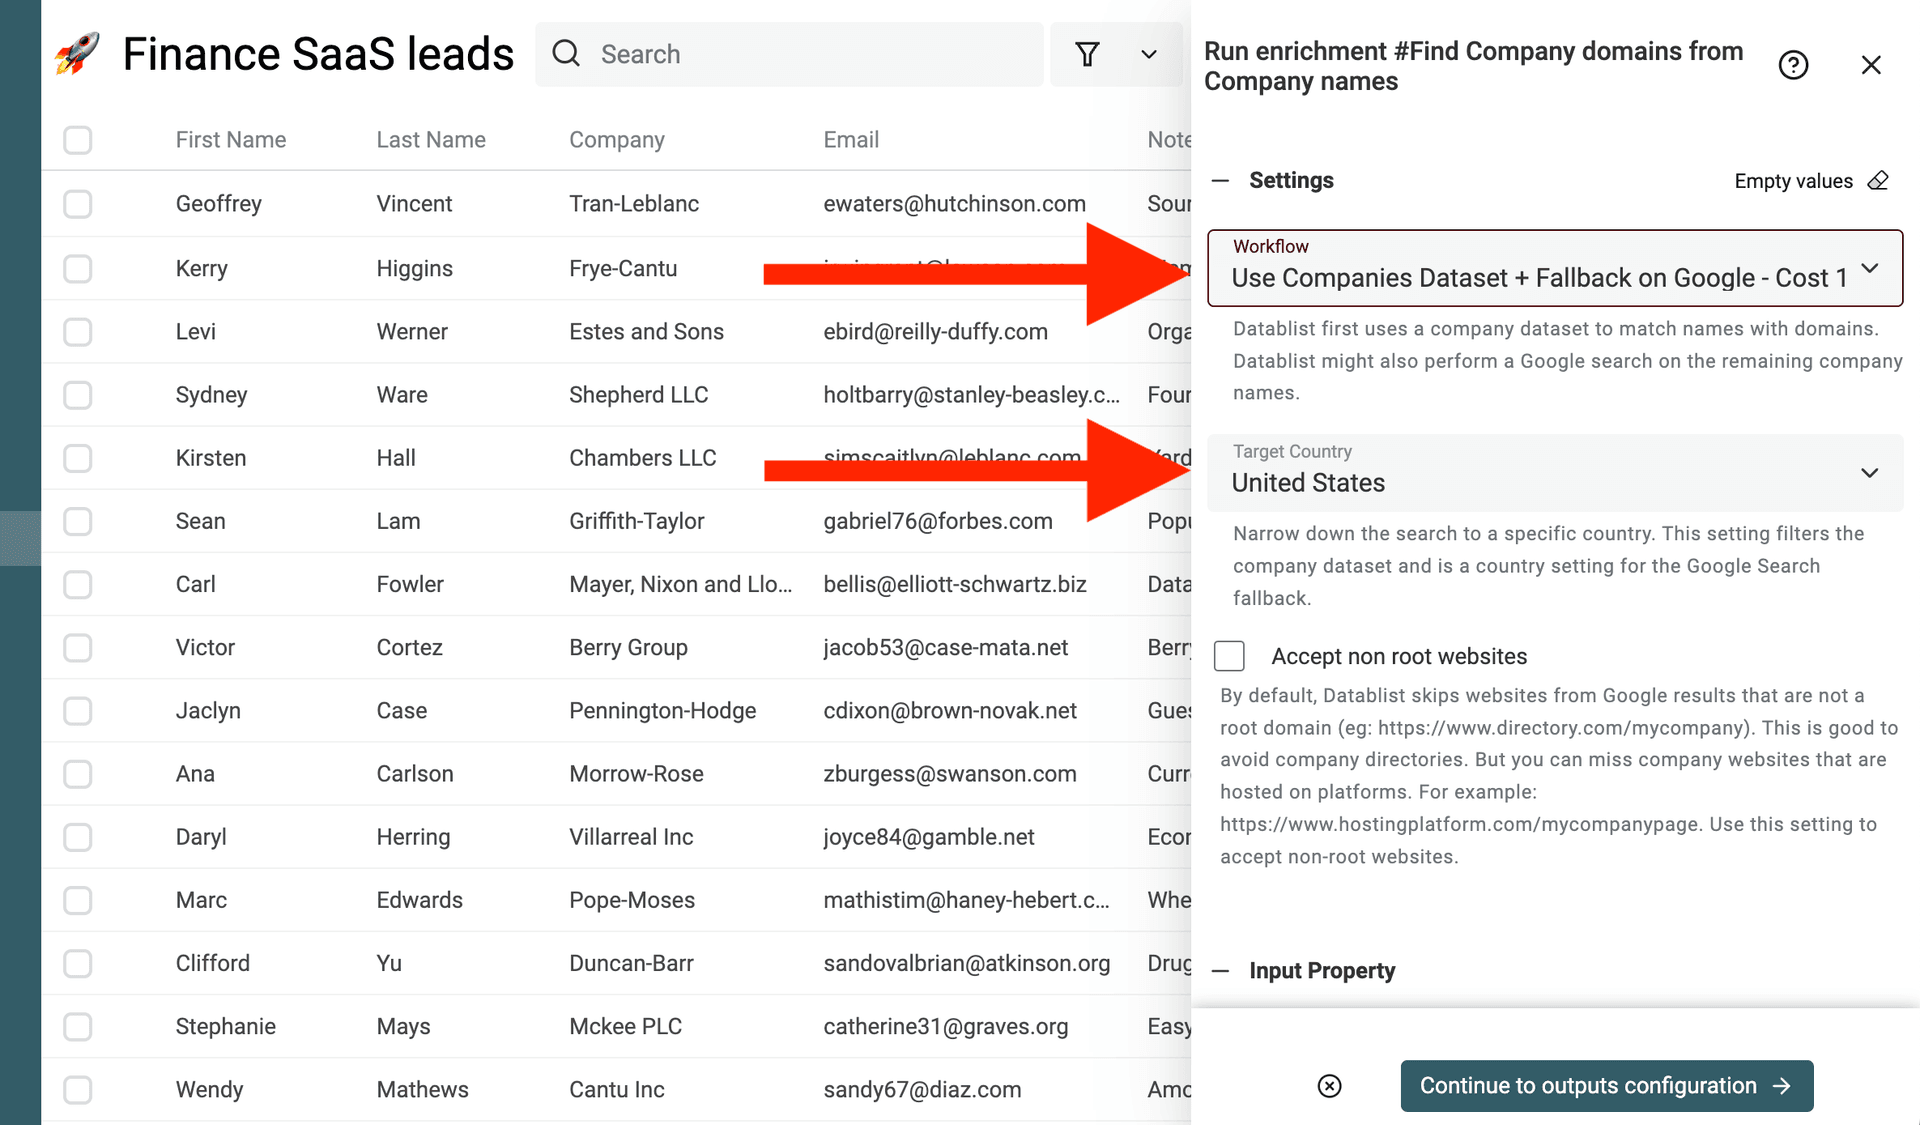Open help for the enrichment panel
The image size is (1920, 1125).
pyautogui.click(x=1793, y=64)
